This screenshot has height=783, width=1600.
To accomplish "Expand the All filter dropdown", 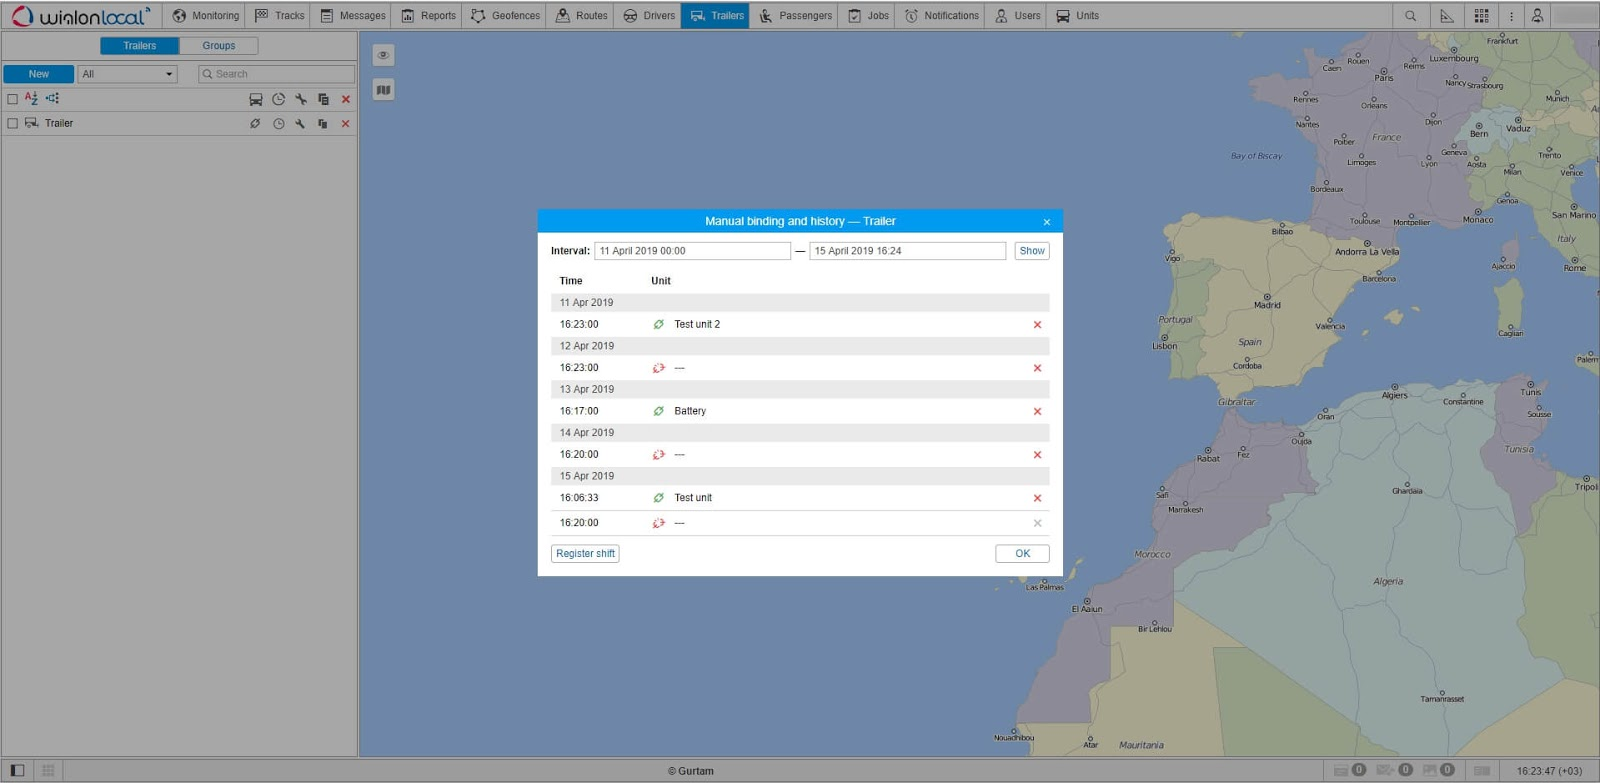I will (128, 74).
